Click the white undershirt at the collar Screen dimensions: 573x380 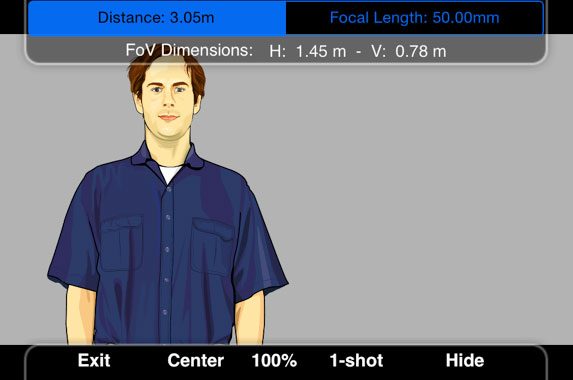tap(170, 173)
